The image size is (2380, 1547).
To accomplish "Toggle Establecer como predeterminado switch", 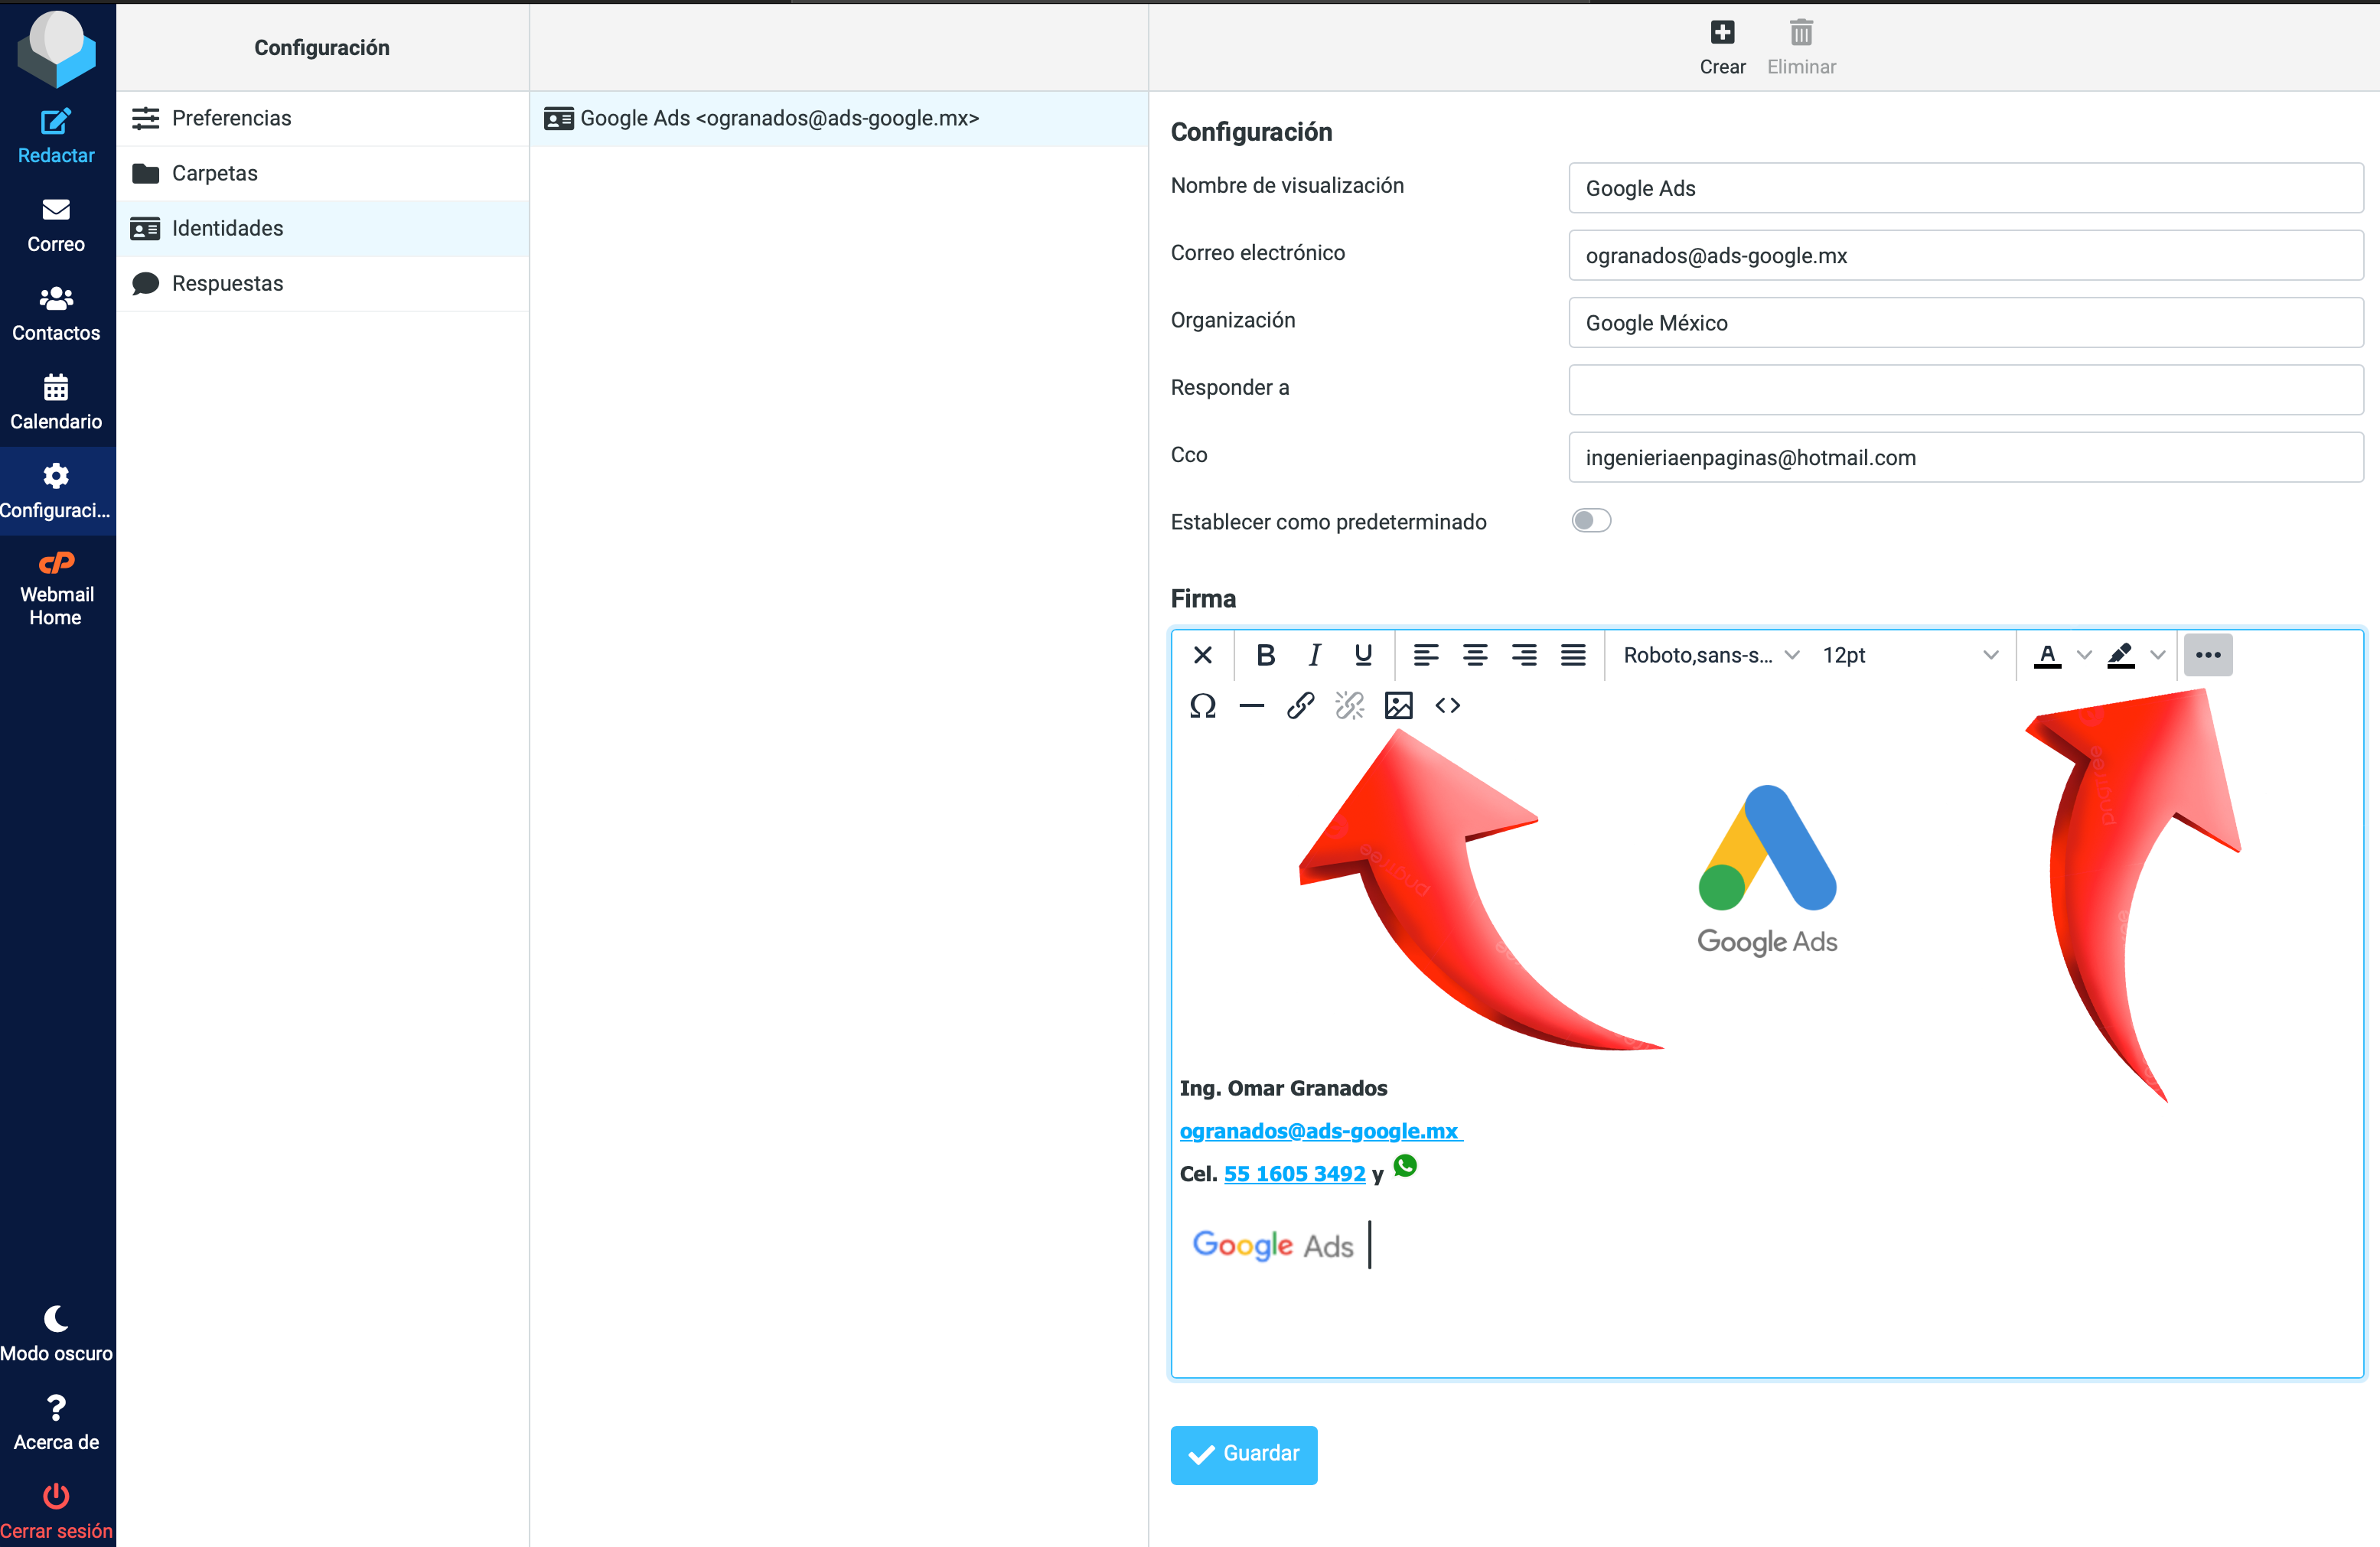I will tap(1591, 521).
